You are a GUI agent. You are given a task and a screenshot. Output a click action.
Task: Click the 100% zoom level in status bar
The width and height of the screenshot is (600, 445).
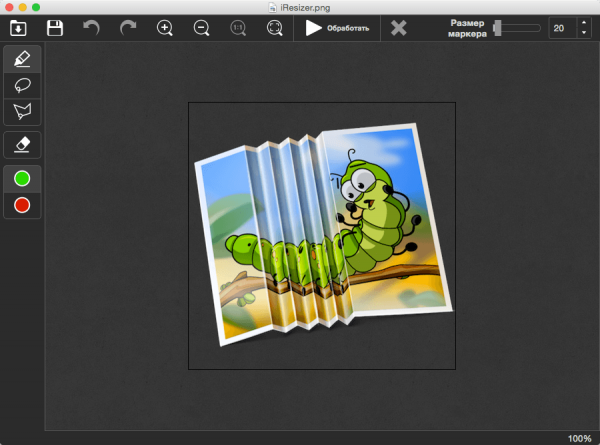coord(579,438)
